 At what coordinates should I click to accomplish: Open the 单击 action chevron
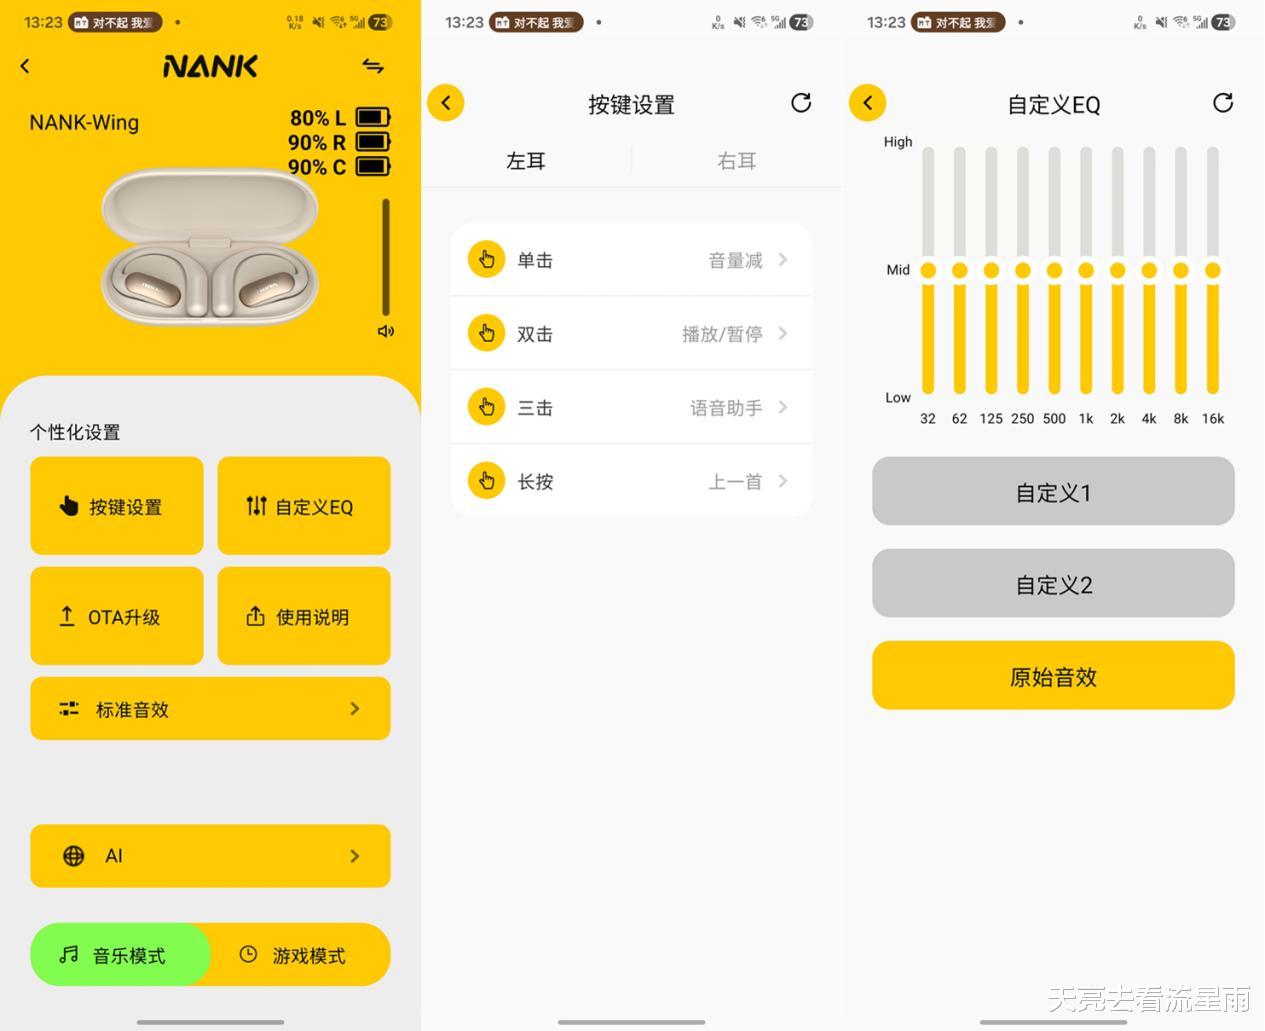tap(783, 260)
